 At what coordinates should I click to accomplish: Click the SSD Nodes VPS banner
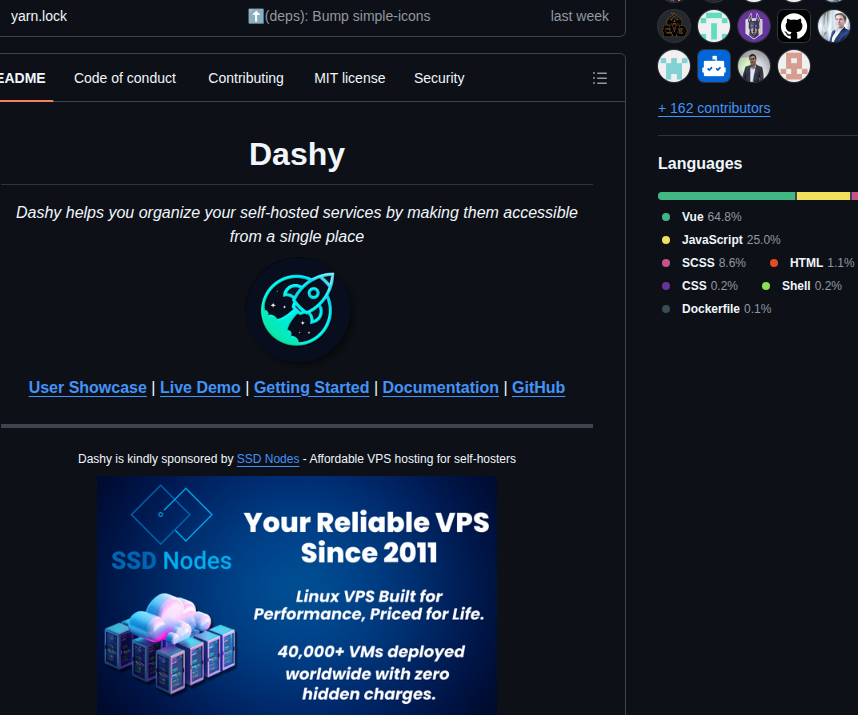tap(297, 595)
